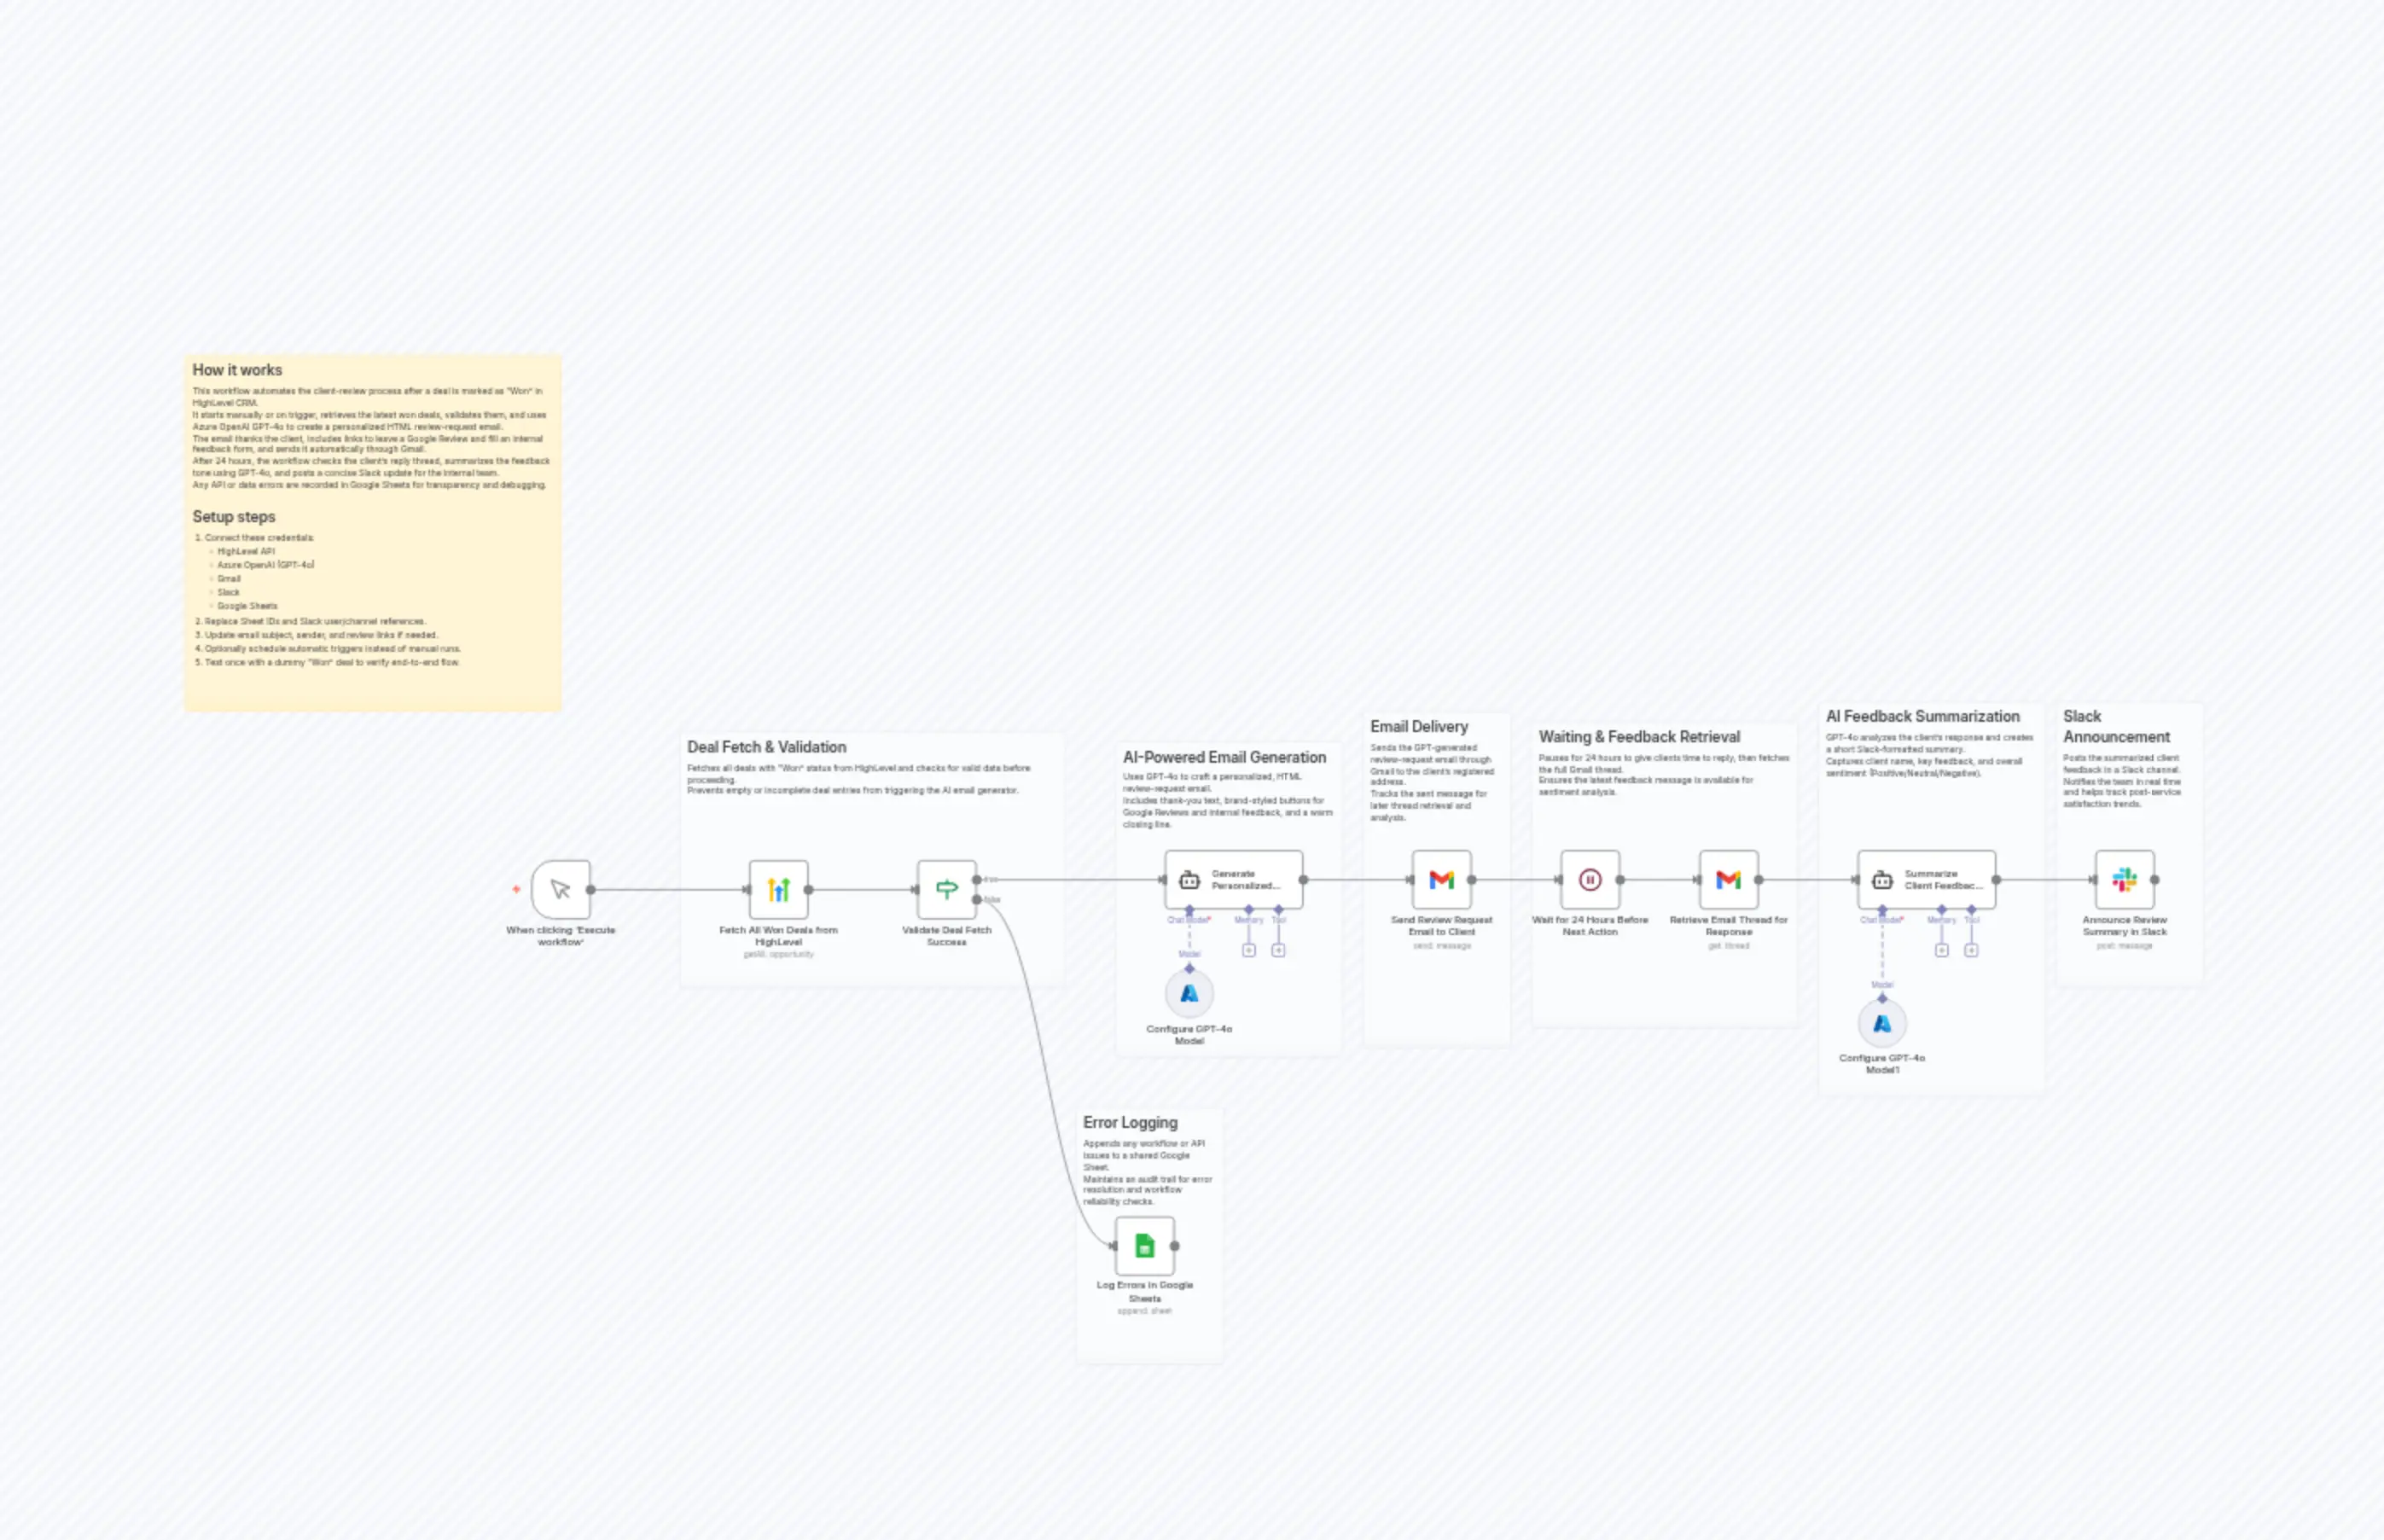Open the 'Retrieve Email Thread for Response' node

(x=1728, y=880)
